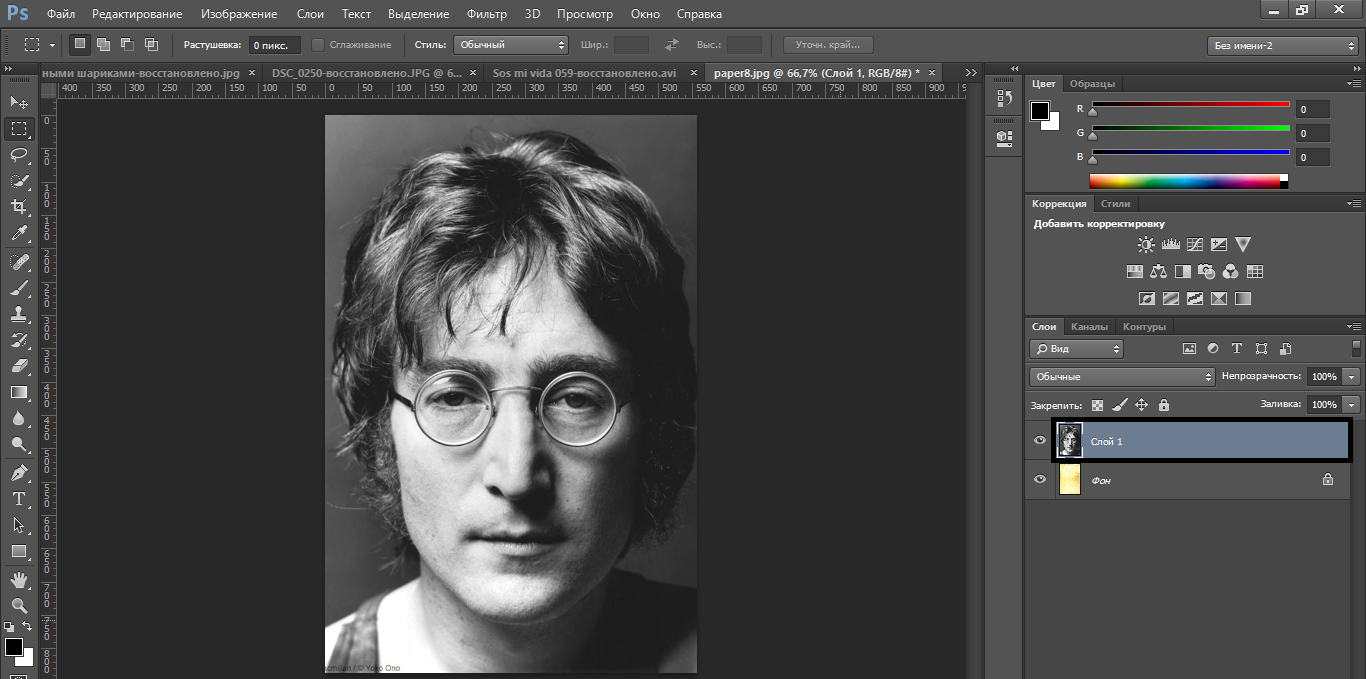Image resolution: width=1366 pixels, height=679 pixels.
Task: Select the History Brush tool
Action: click(19, 340)
